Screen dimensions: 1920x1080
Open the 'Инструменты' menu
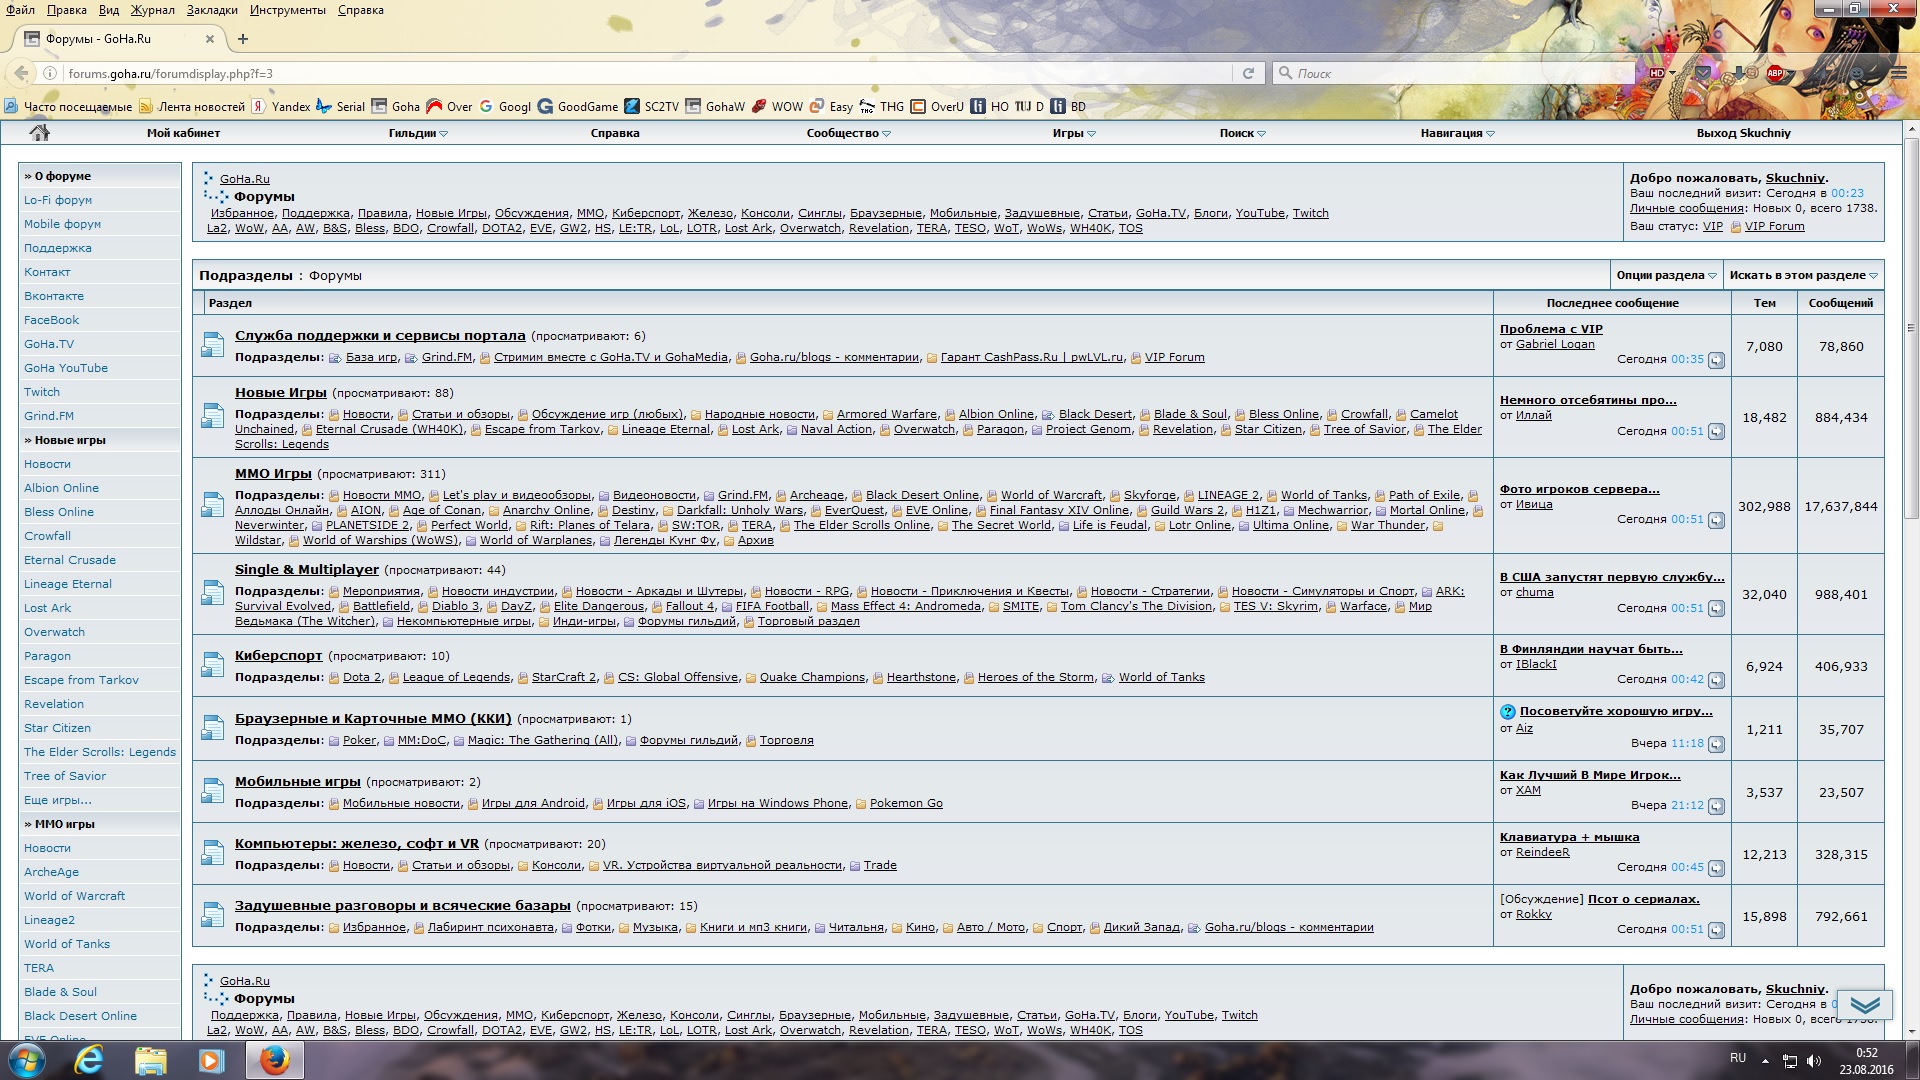(x=287, y=10)
